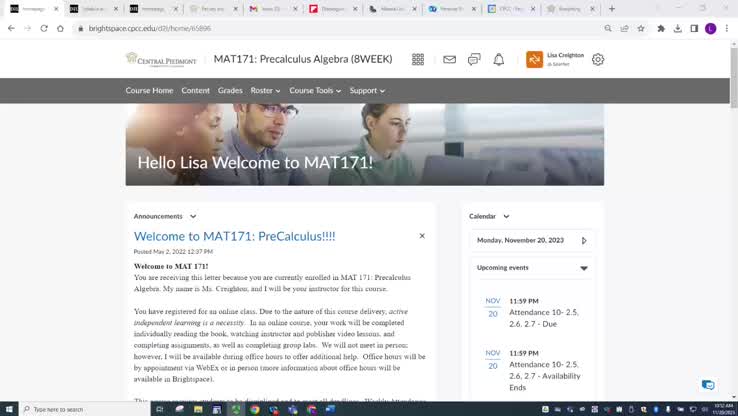Reload the page in the browser

(45, 28)
